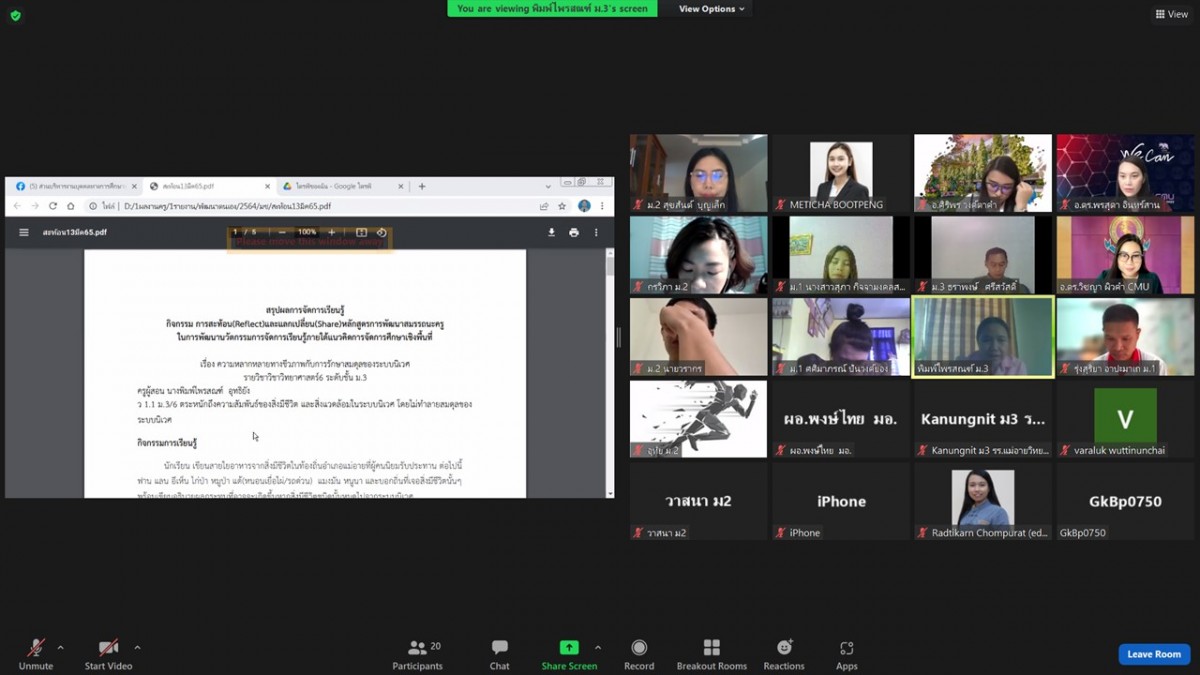Expand audio options arrow beside Unmute
This screenshot has height=675, width=1200.
tap(60, 648)
